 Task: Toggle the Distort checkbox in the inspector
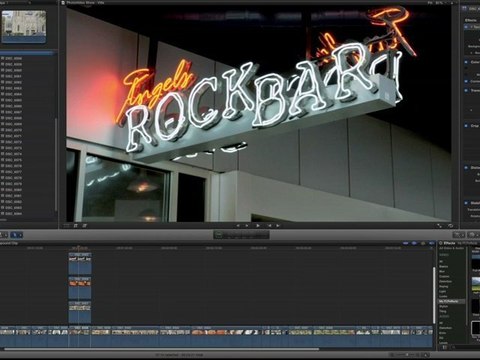click(x=466, y=168)
